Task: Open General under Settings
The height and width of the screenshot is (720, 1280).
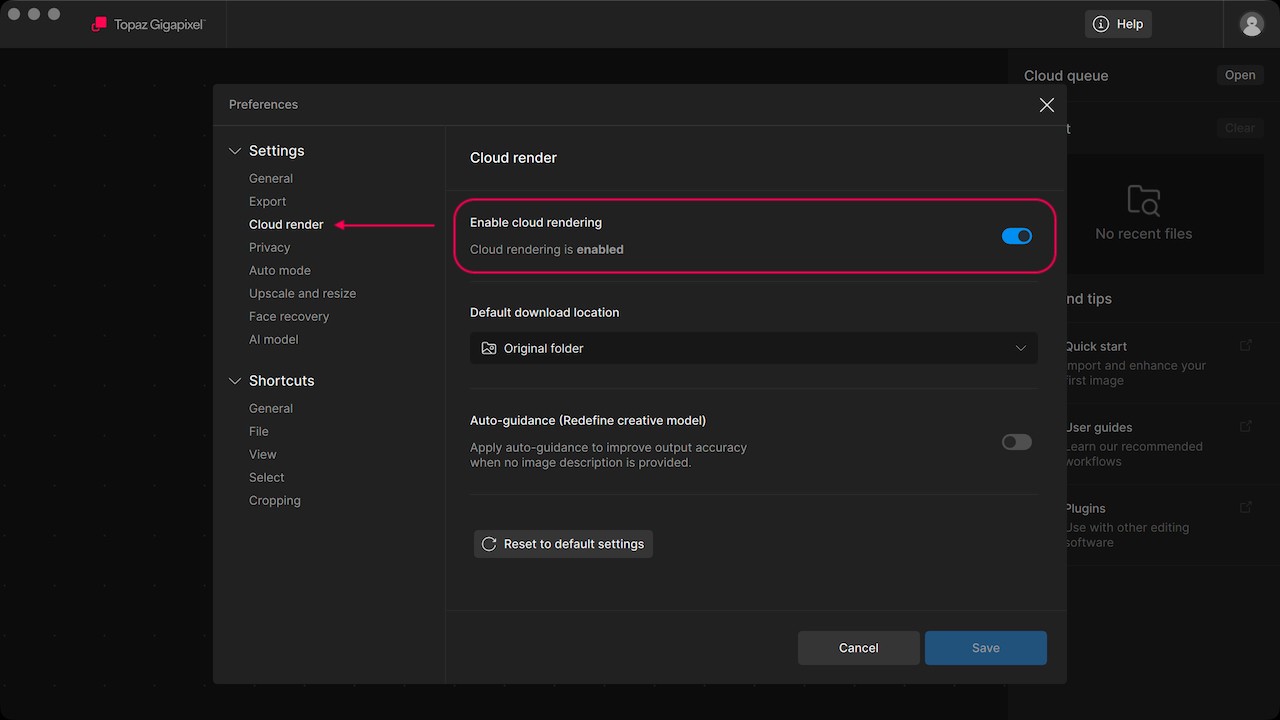Action: (271, 178)
